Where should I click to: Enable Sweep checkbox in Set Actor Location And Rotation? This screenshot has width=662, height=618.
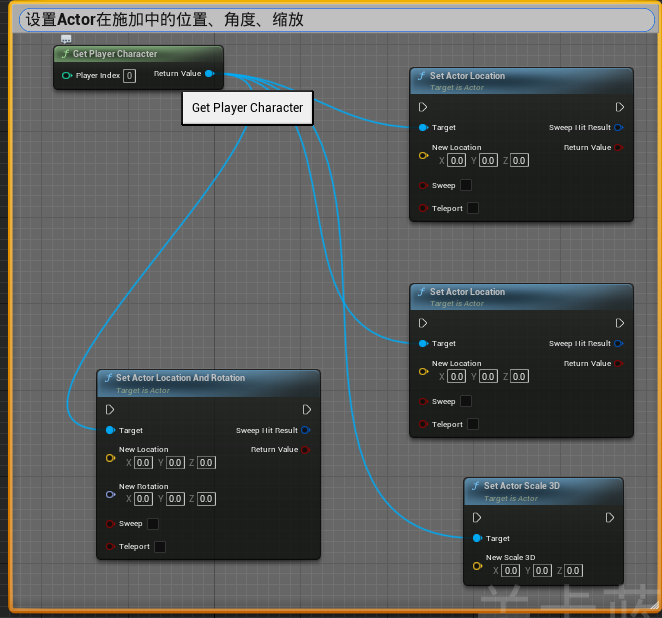point(153,523)
